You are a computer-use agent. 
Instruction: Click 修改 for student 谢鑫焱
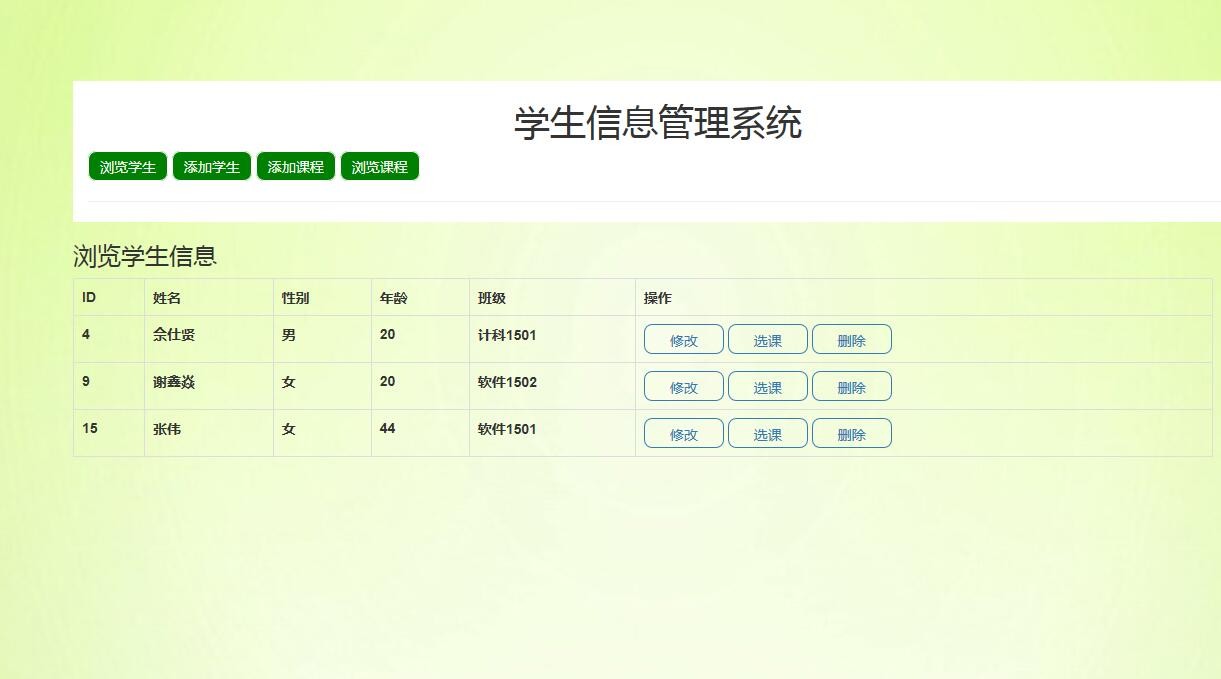point(684,387)
